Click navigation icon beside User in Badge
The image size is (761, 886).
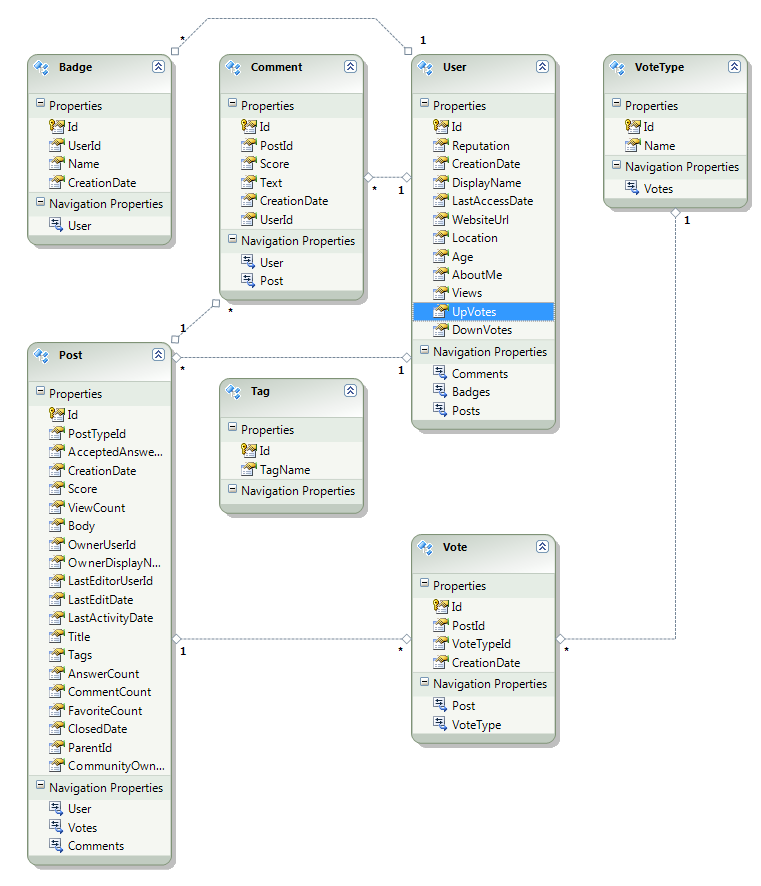pyautogui.click(x=56, y=224)
